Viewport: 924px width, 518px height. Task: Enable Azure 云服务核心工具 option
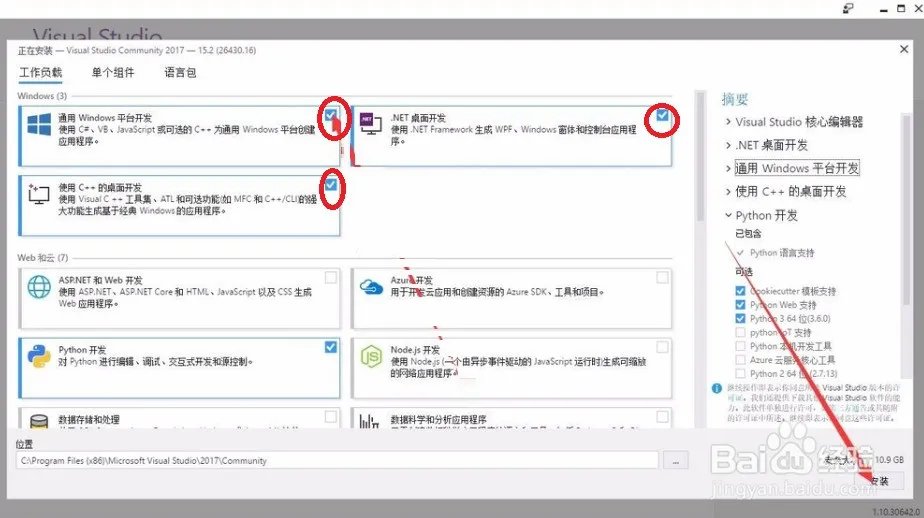point(740,359)
